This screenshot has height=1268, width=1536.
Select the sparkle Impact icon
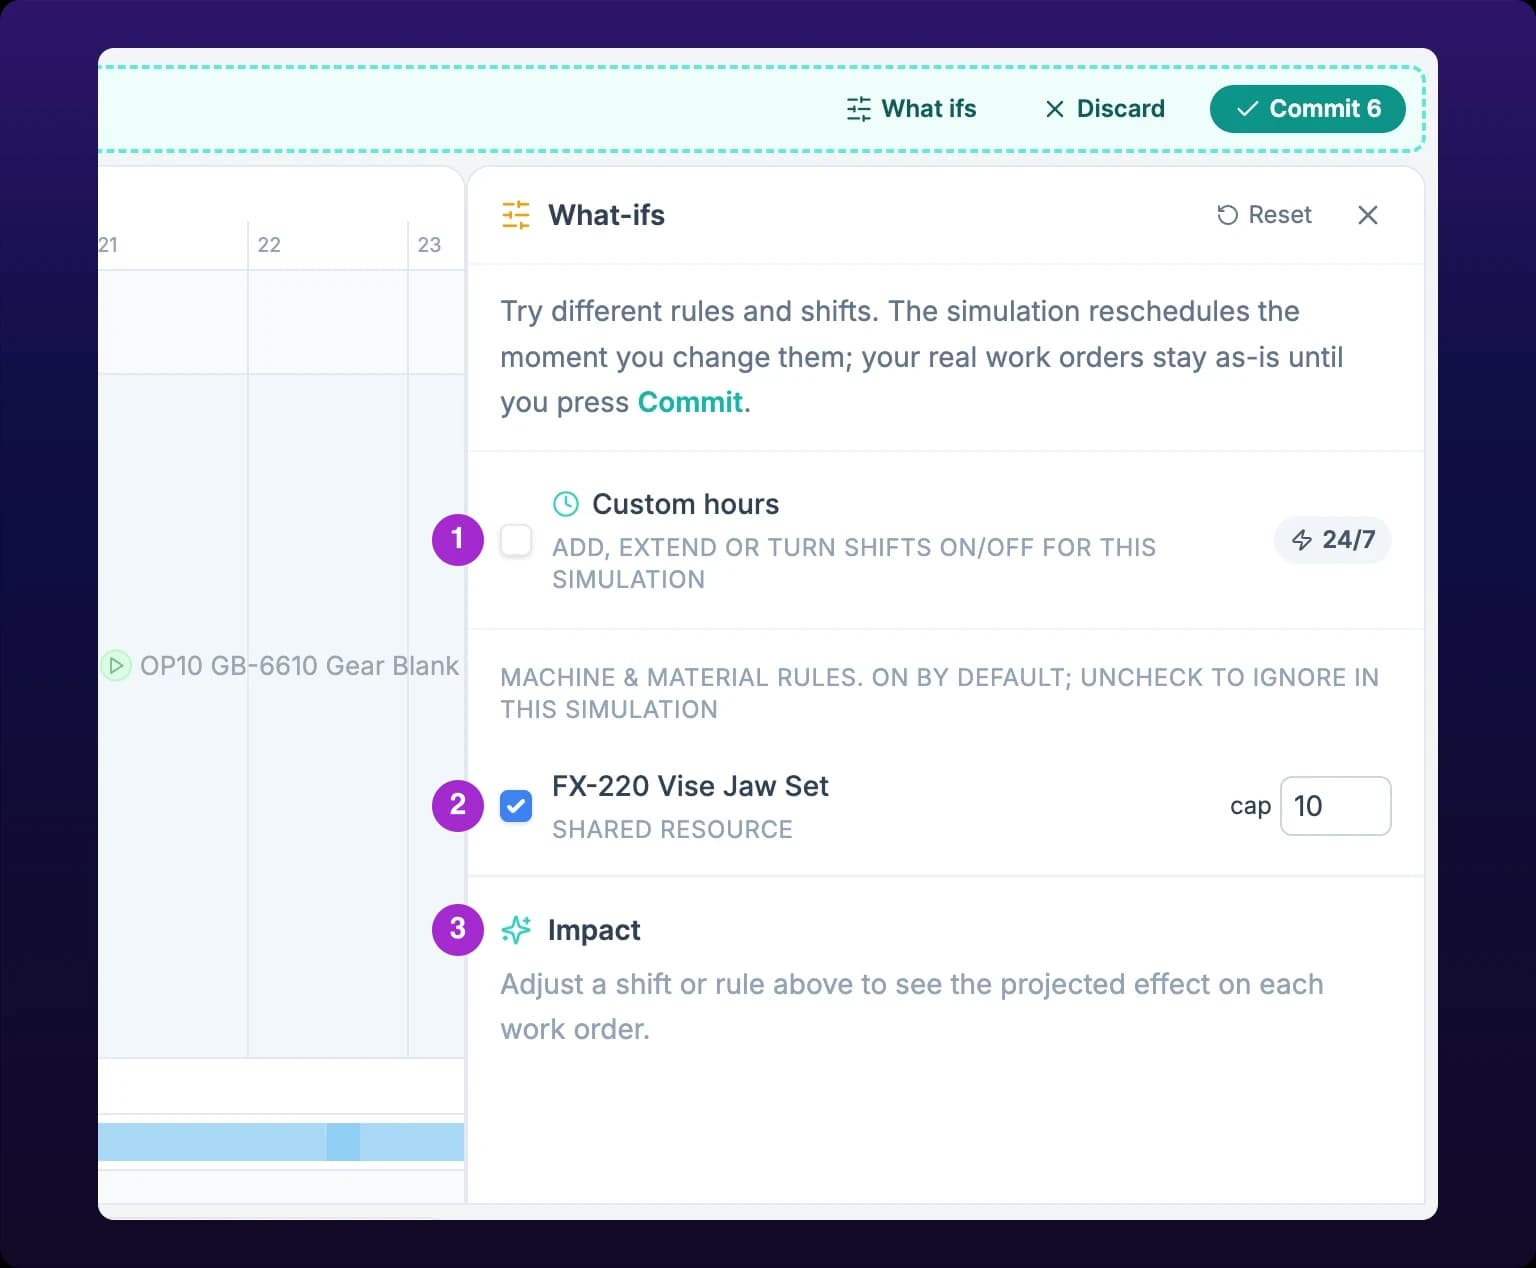[516, 930]
